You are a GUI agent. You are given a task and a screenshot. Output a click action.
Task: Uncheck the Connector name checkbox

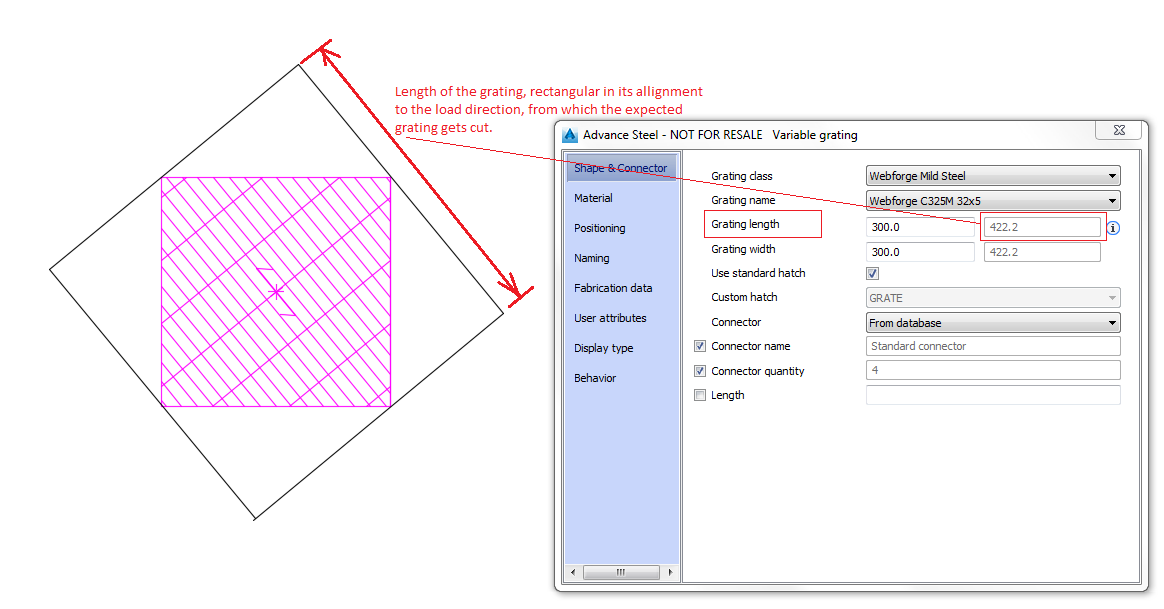700,346
